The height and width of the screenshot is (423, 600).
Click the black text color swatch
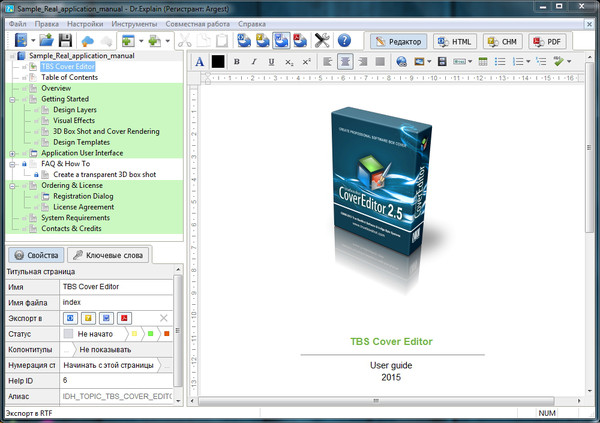(x=218, y=62)
